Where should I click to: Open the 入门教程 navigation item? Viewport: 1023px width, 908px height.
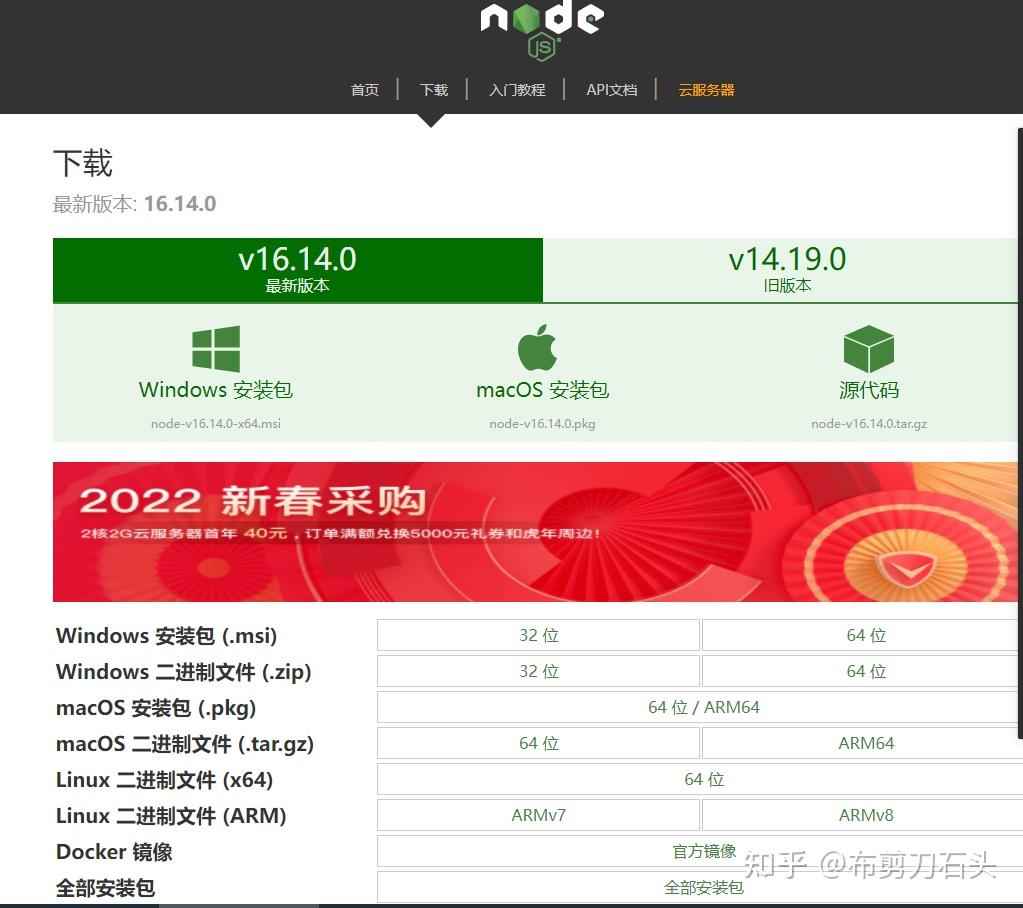(517, 89)
